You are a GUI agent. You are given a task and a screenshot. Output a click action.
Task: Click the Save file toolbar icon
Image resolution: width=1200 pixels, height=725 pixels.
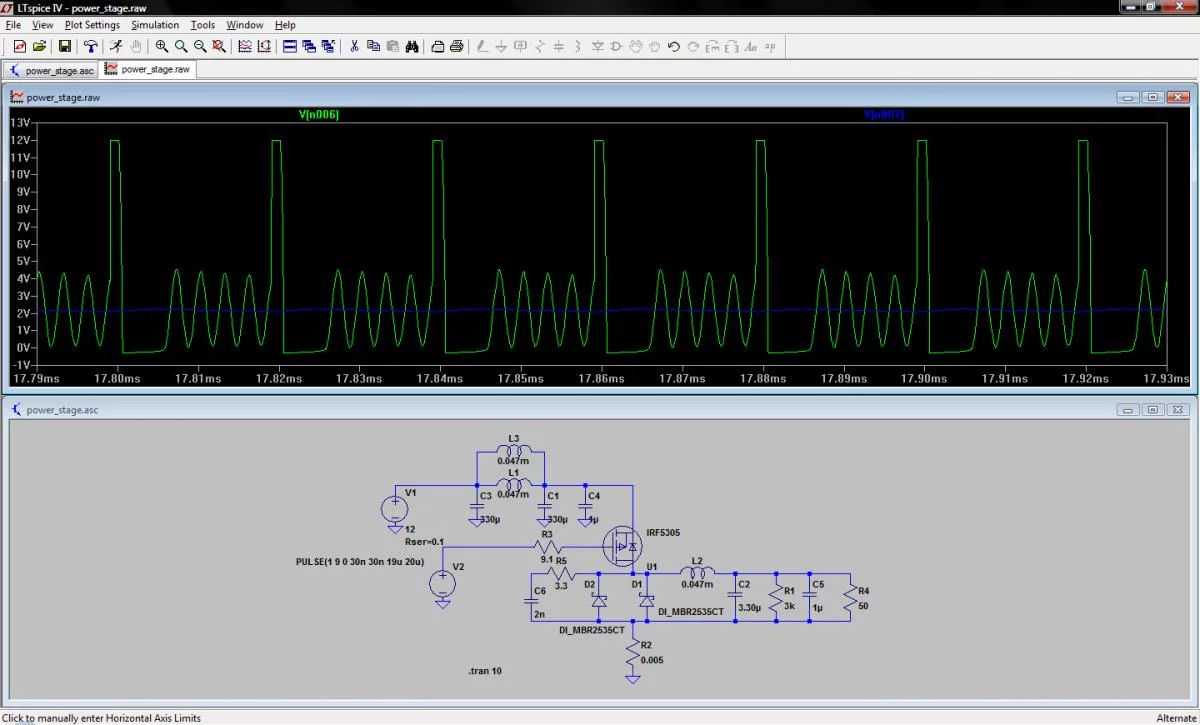point(65,46)
